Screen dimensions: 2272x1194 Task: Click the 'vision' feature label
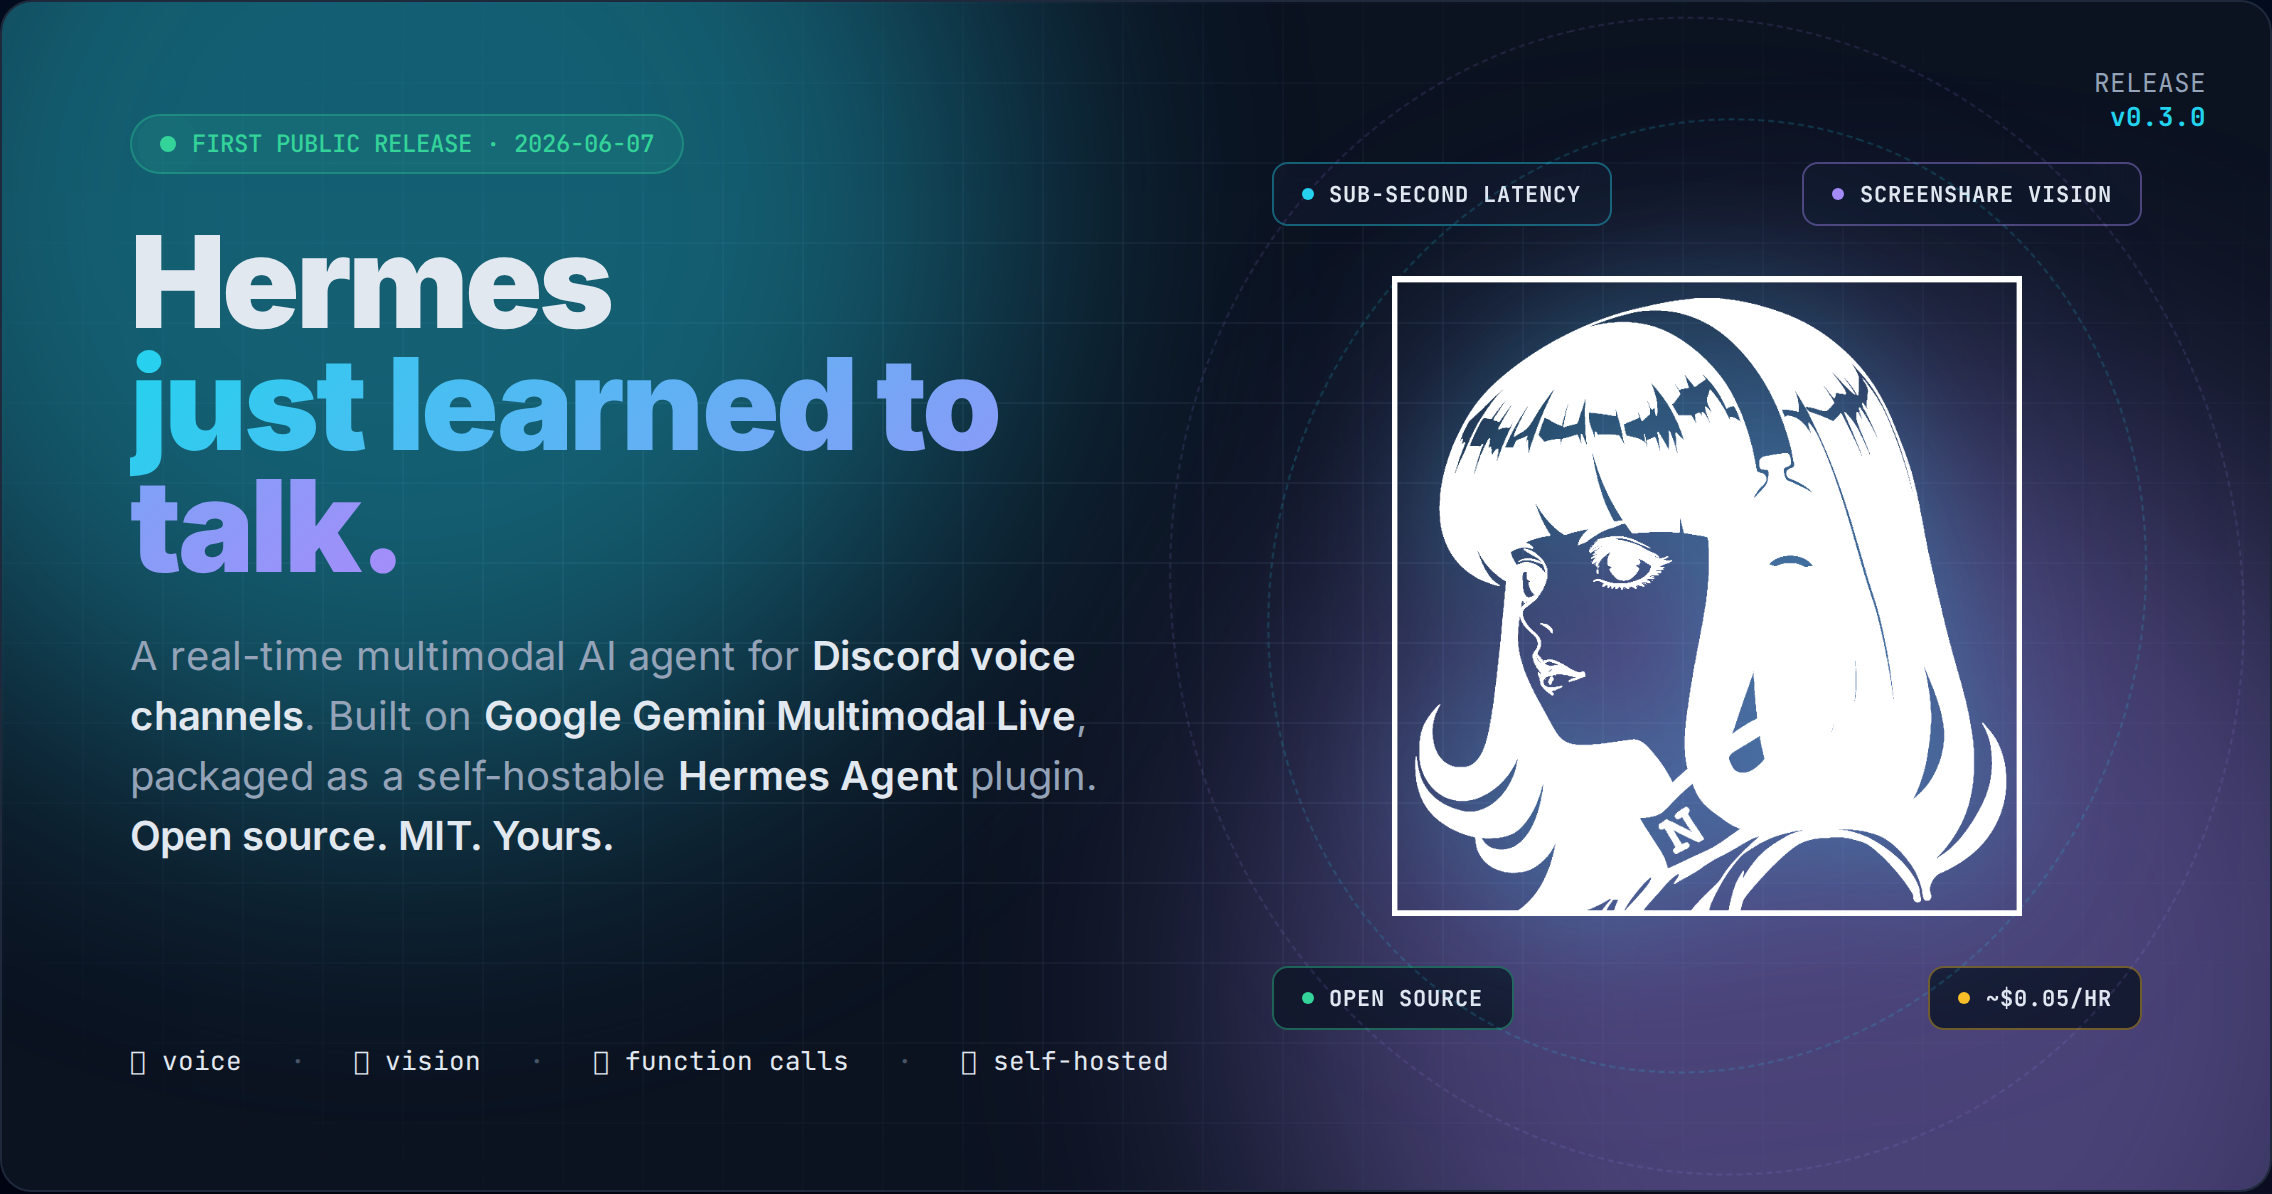433,1061
